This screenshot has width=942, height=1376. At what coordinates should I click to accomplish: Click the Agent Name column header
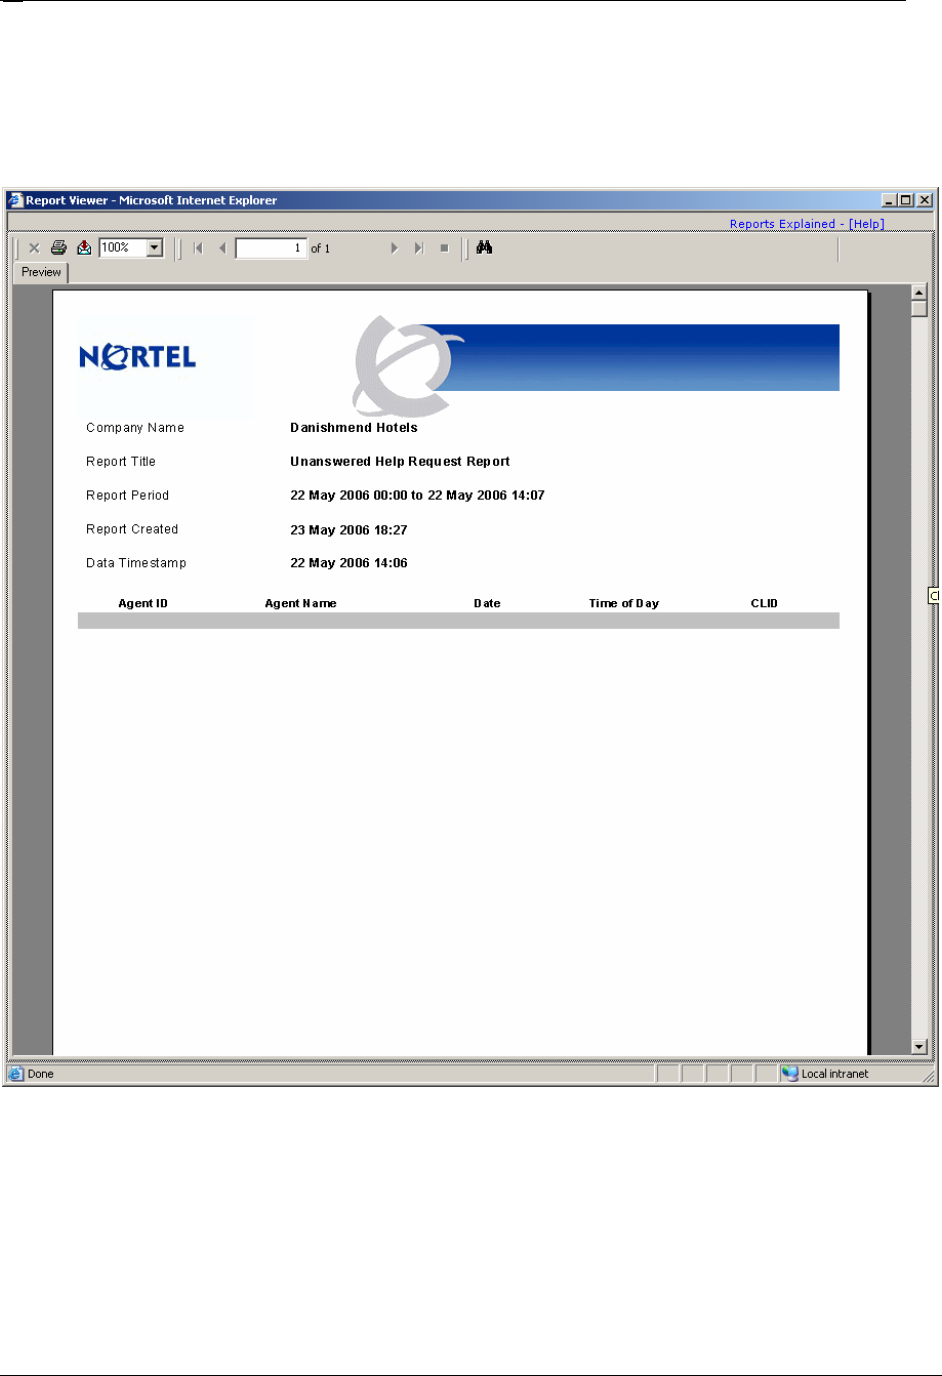tap(301, 603)
